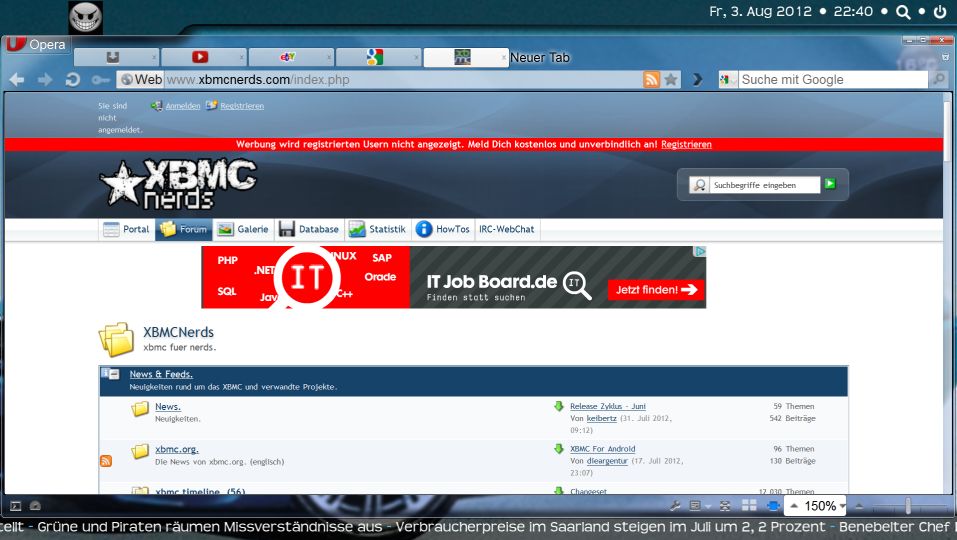Close the eBay tab
The height and width of the screenshot is (540, 957).
[329, 58]
